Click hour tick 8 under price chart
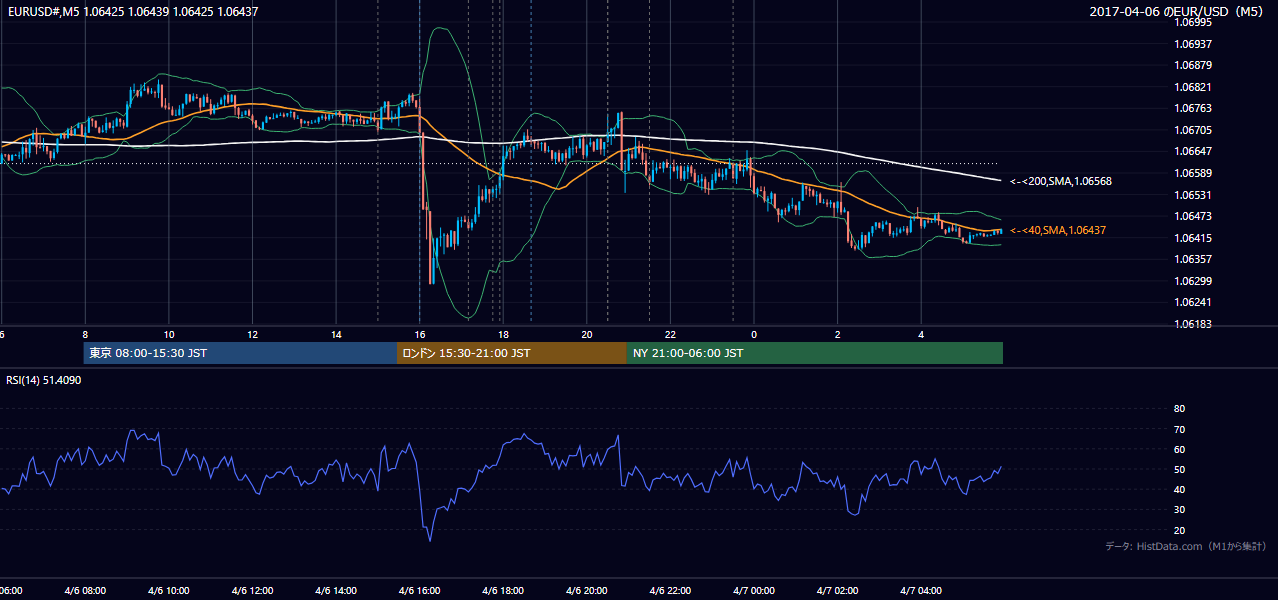 (x=85, y=334)
